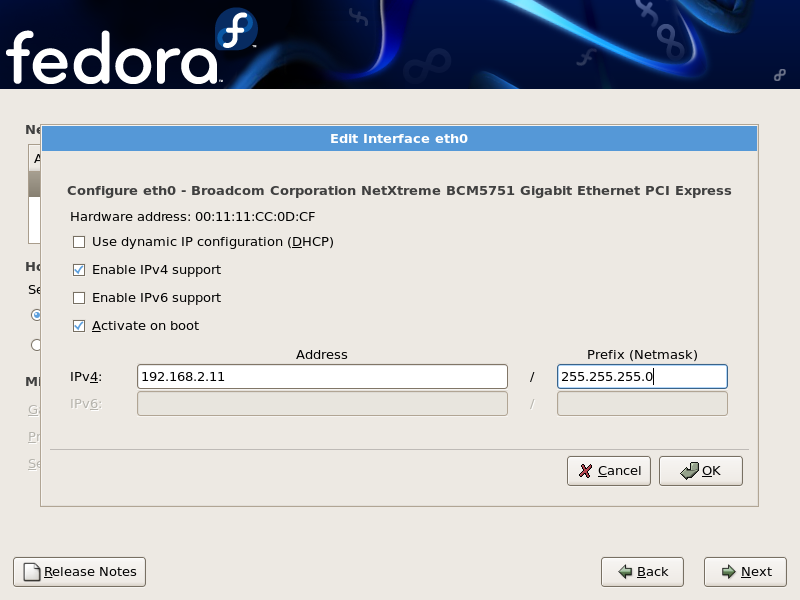Click the disabled IPv6 prefix field
Image resolution: width=800 pixels, height=600 pixels.
pyautogui.click(x=642, y=404)
